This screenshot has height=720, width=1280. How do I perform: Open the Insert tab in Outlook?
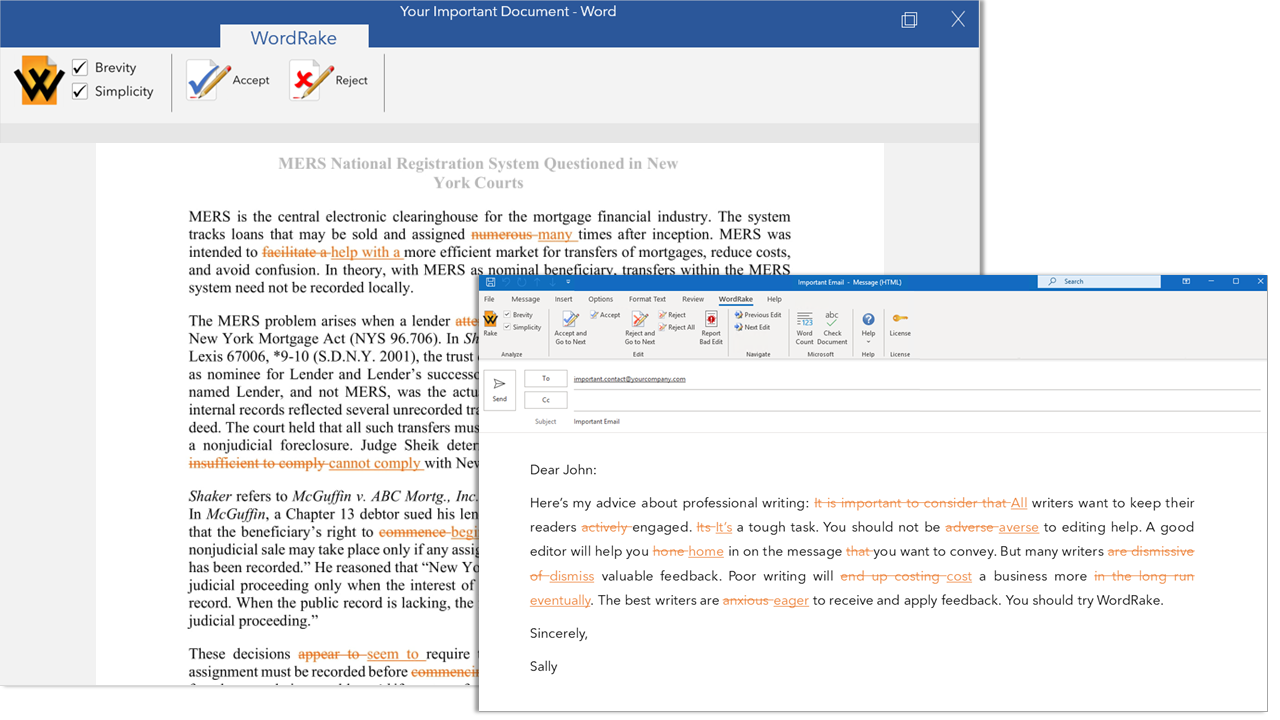coord(564,299)
